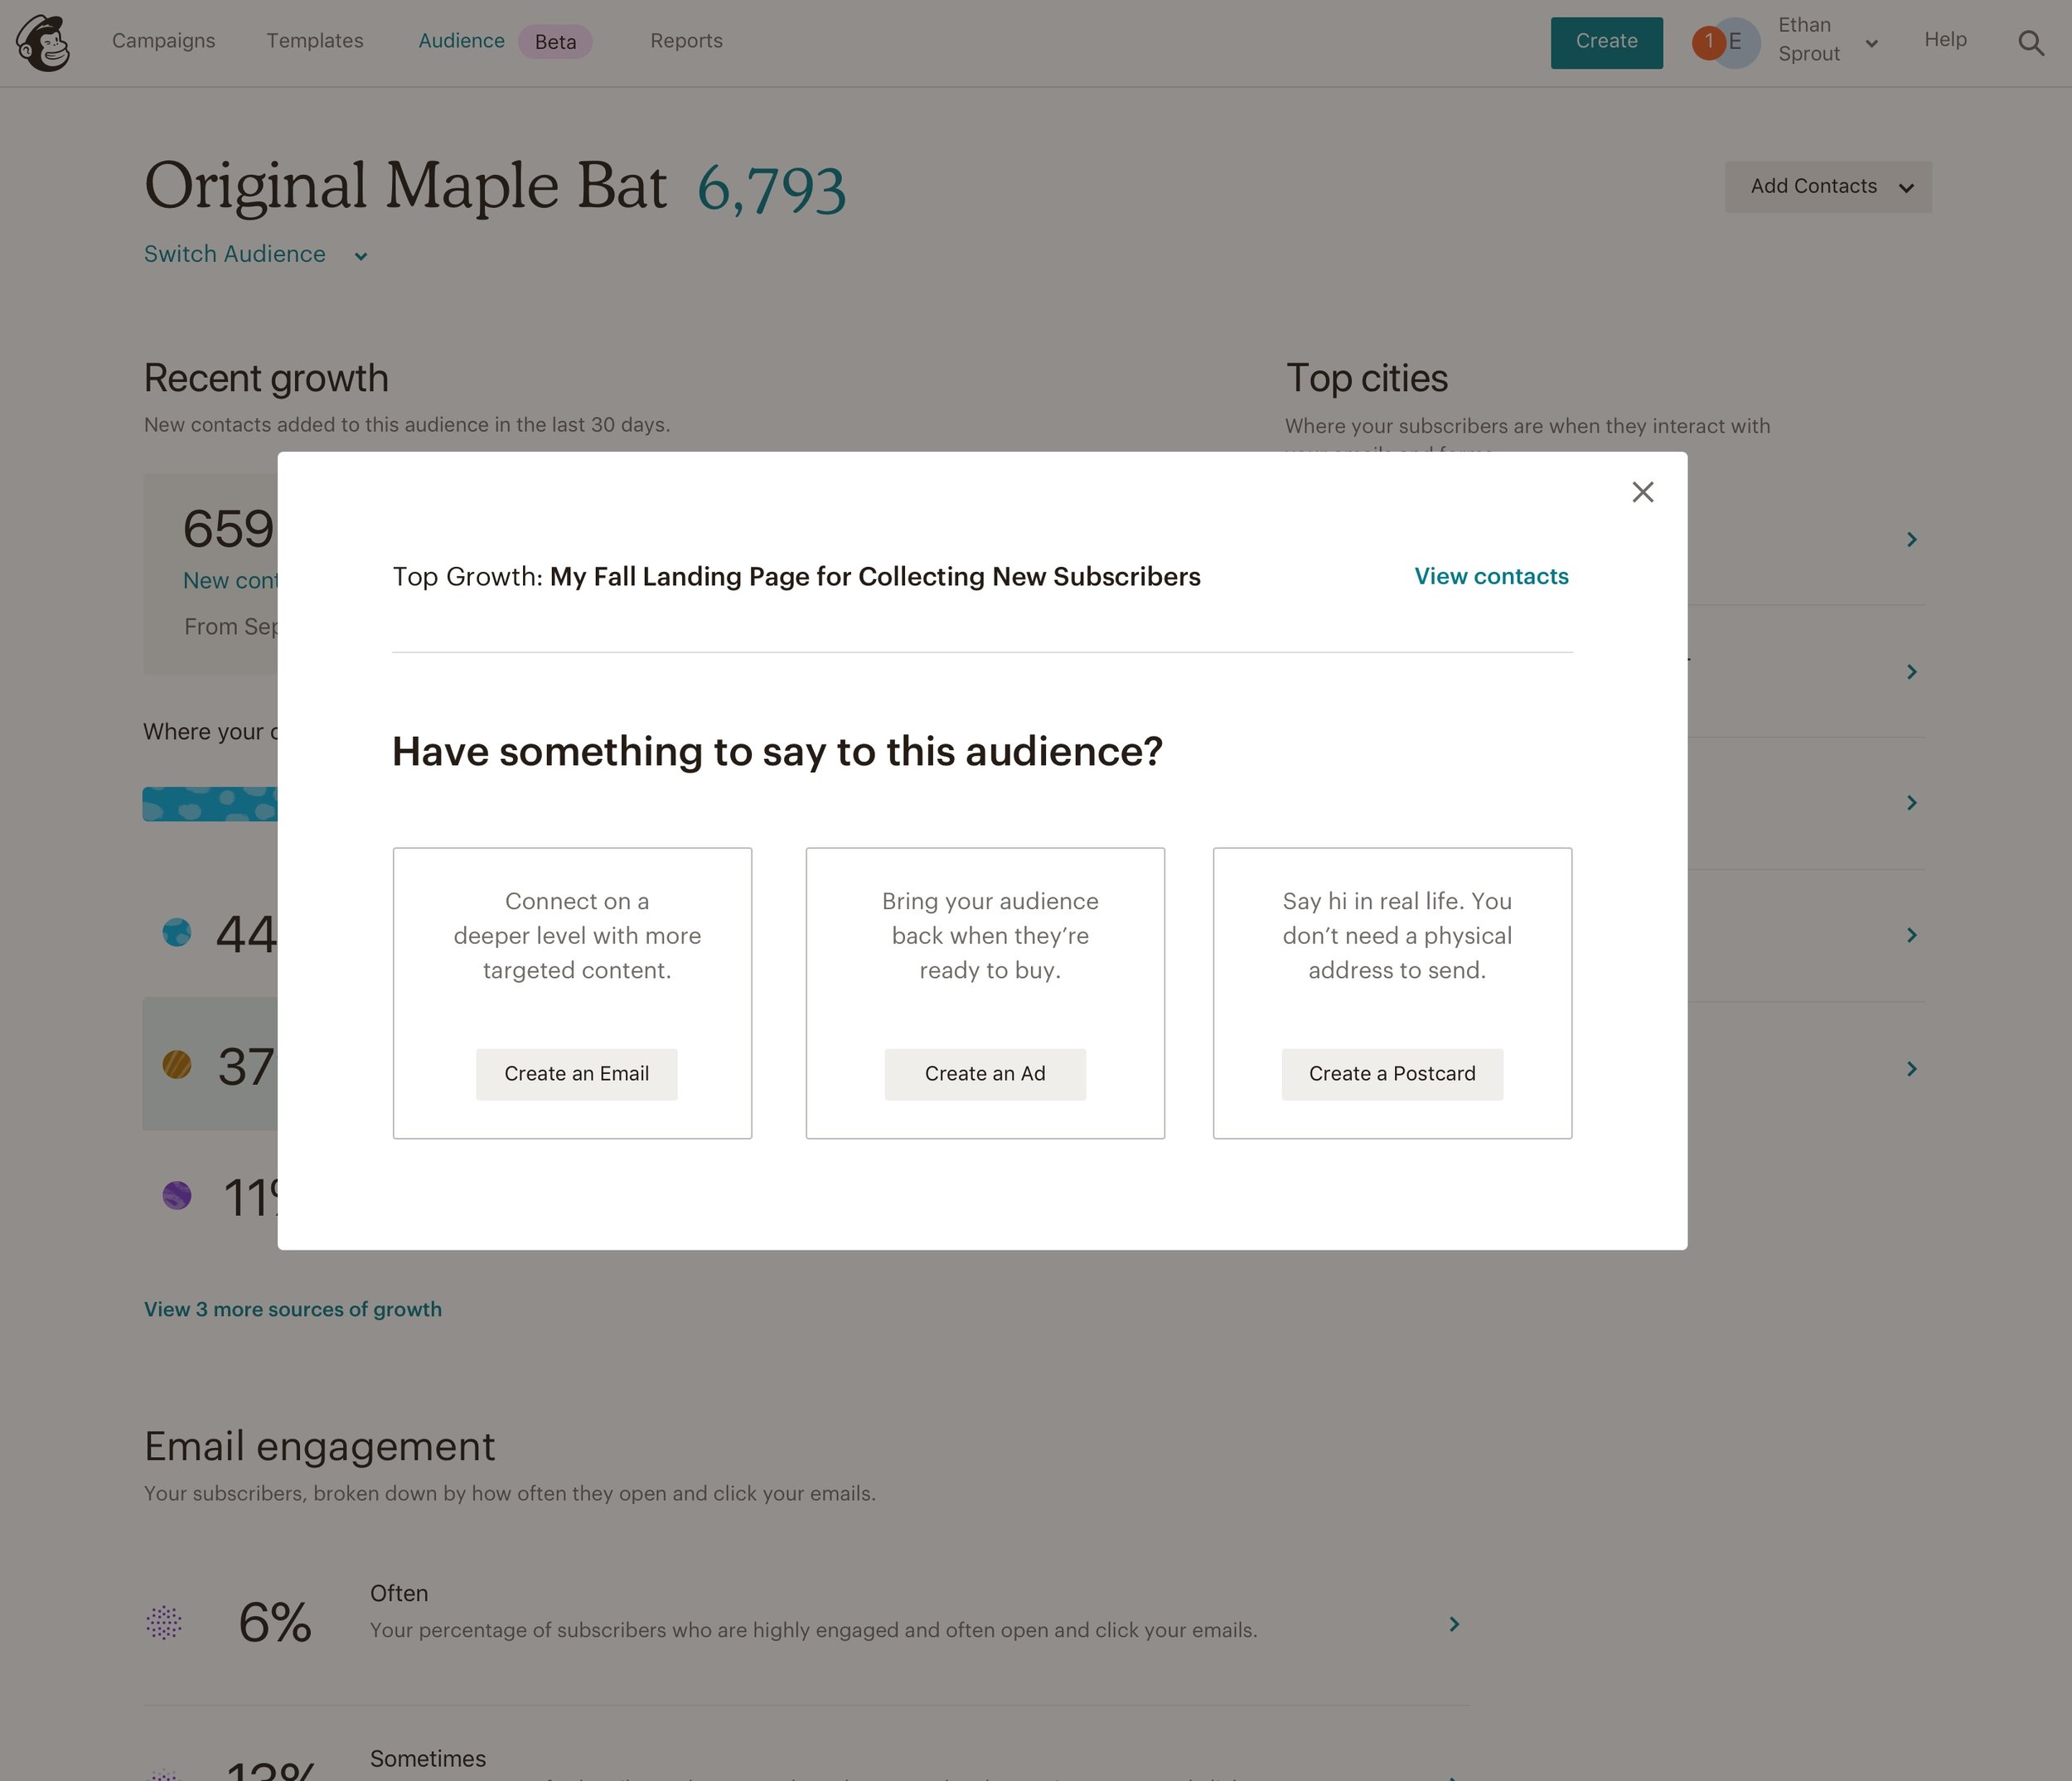
Task: Click the teal Create button
Action: (x=1607, y=43)
